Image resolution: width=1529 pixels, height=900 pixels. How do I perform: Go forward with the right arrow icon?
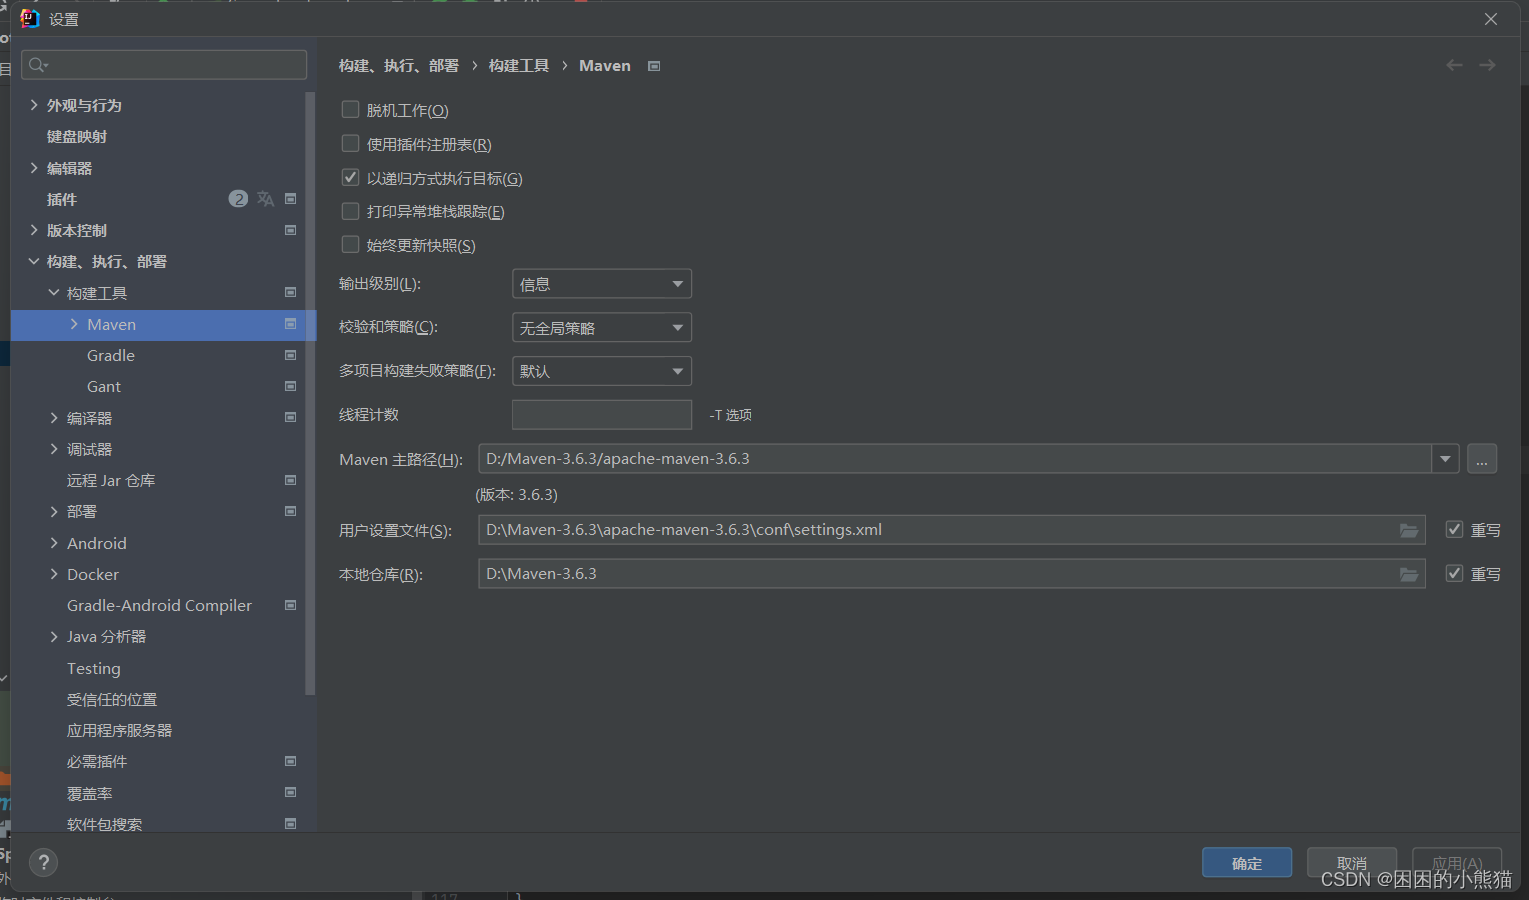click(x=1488, y=65)
